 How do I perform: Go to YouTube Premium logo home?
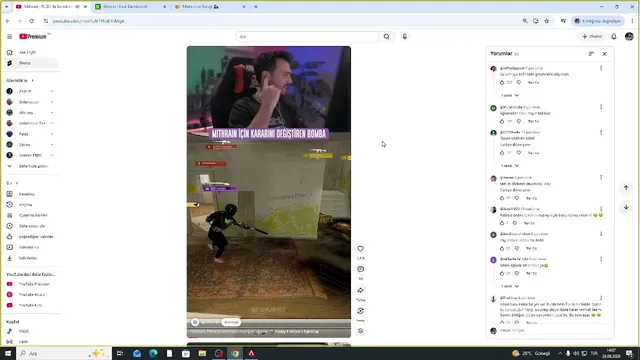[33, 36]
